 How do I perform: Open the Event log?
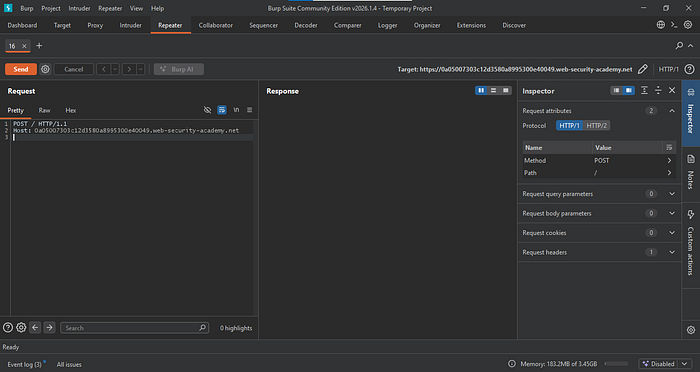pyautogui.click(x=25, y=364)
